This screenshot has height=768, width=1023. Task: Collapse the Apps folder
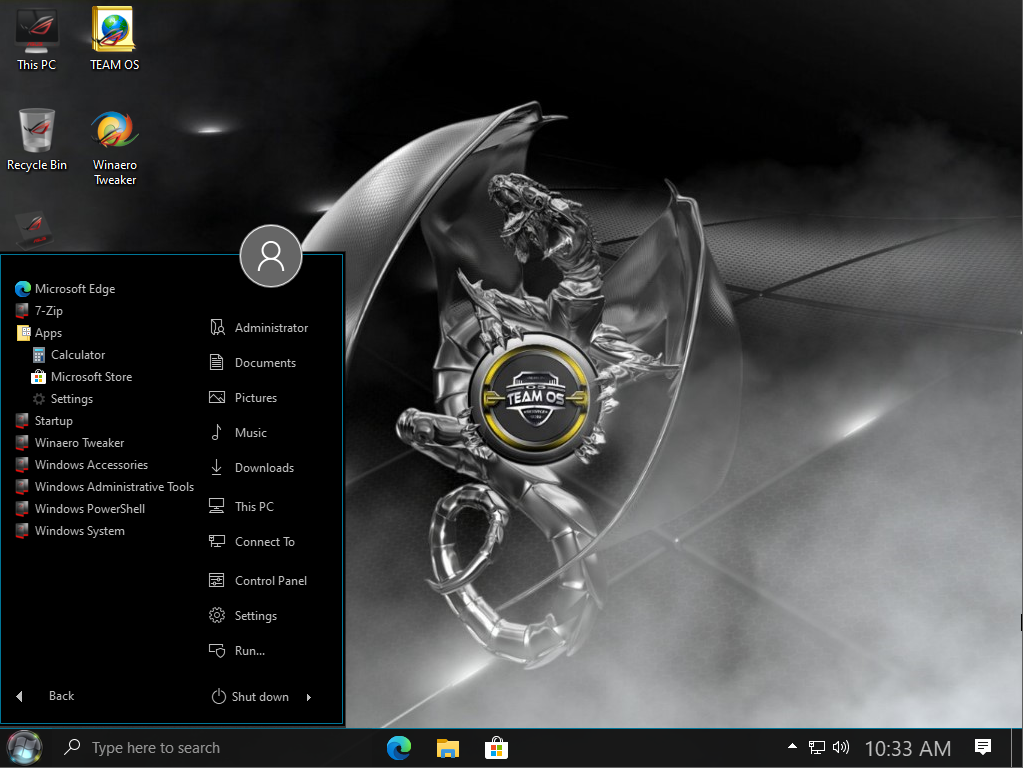pos(39,333)
